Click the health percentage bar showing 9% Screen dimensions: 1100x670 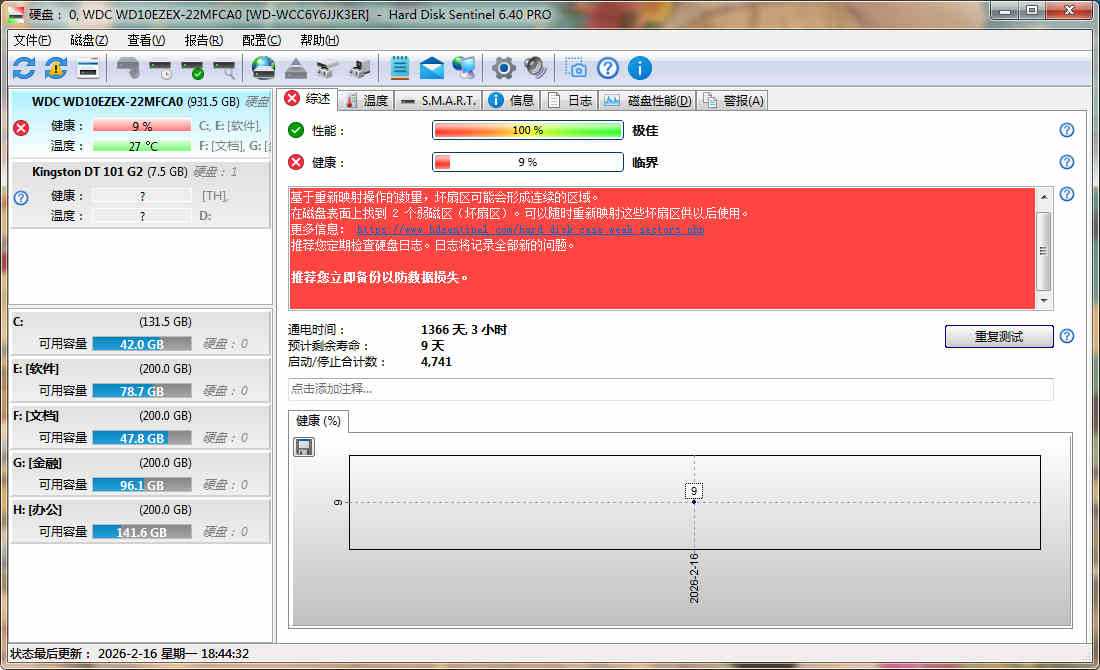click(527, 161)
